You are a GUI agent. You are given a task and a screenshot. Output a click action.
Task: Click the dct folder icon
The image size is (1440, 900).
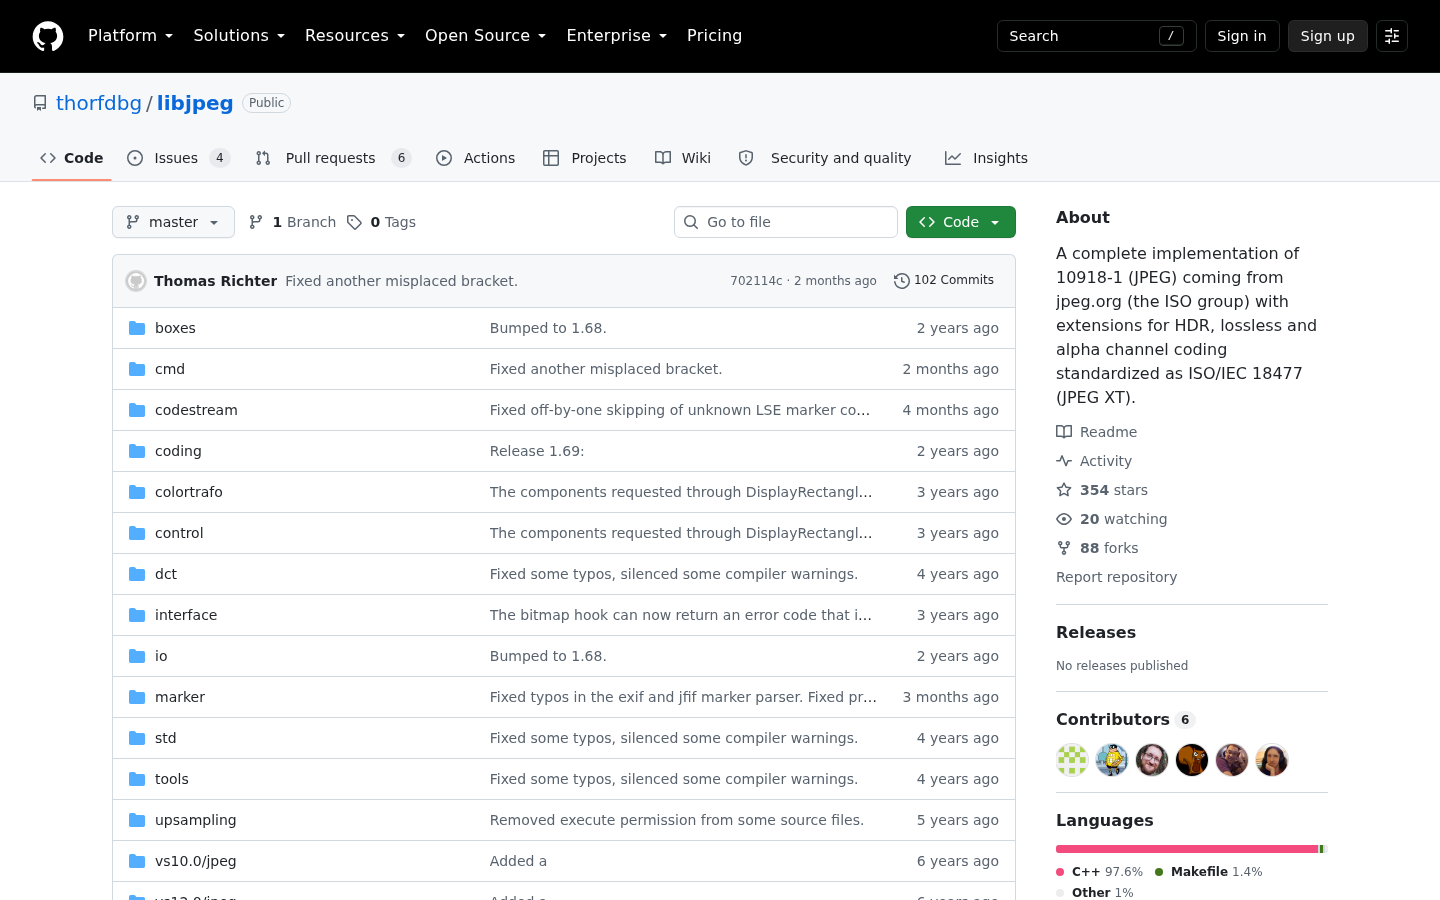click(x=137, y=574)
